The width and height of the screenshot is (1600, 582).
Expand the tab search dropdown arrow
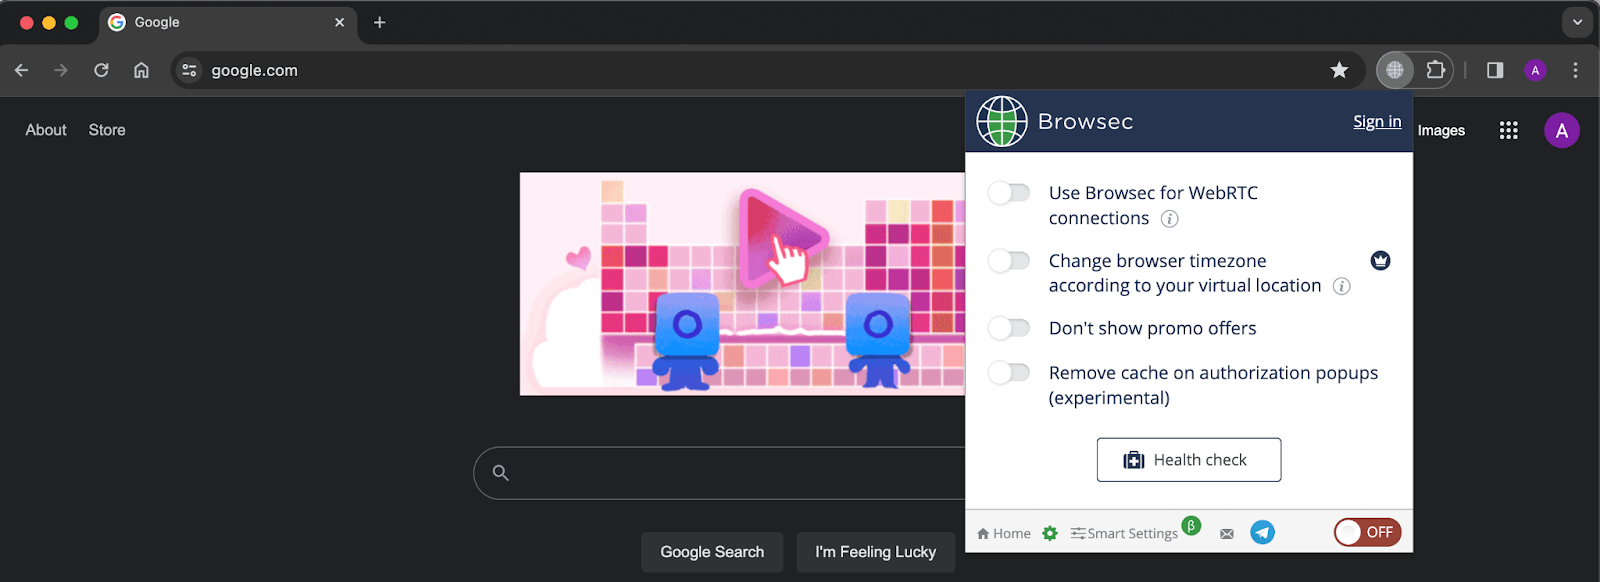point(1577,22)
